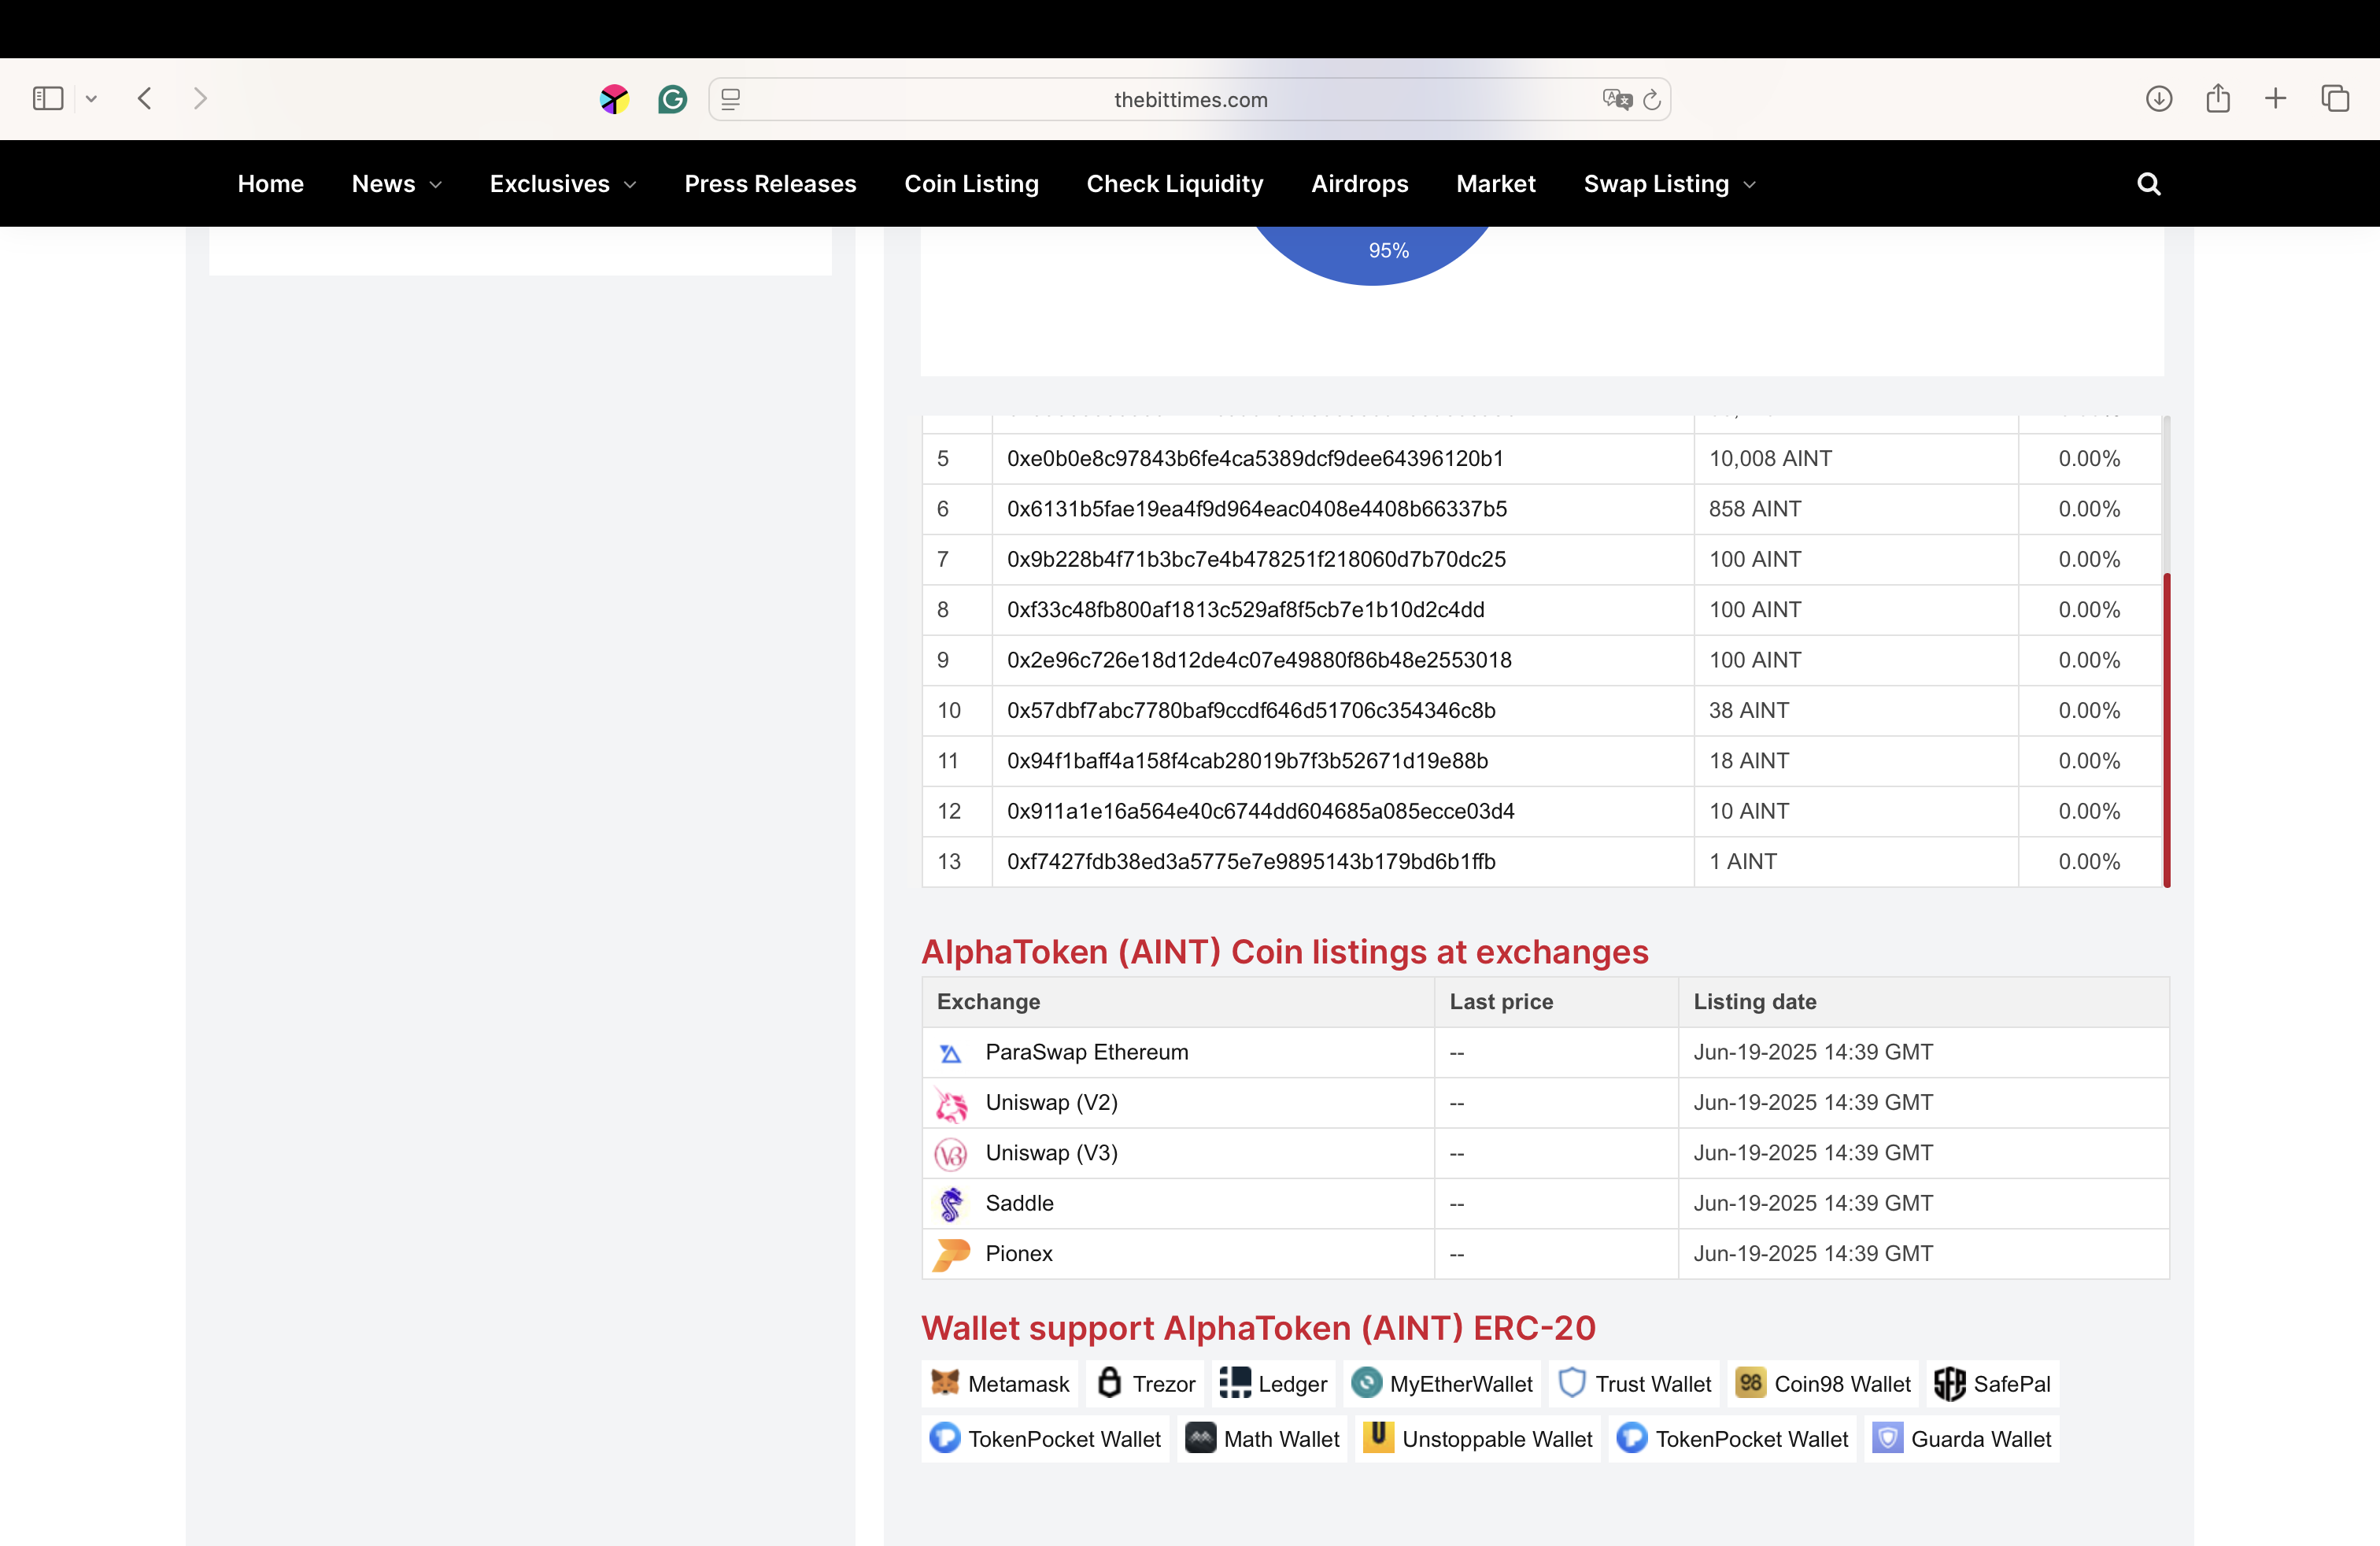This screenshot has height=1546, width=2380.
Task: Click the translate page icon
Action: click(x=1616, y=99)
